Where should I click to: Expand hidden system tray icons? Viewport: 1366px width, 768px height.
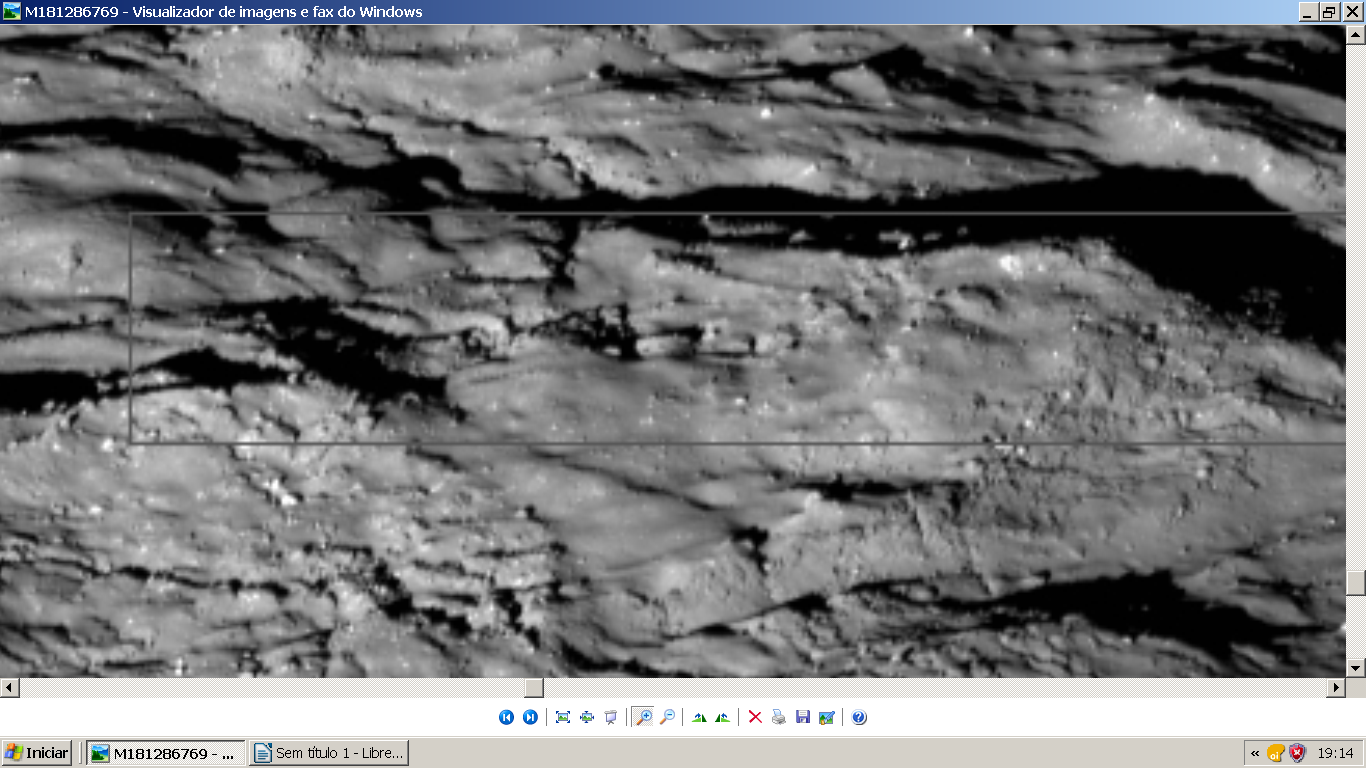click(x=1255, y=753)
